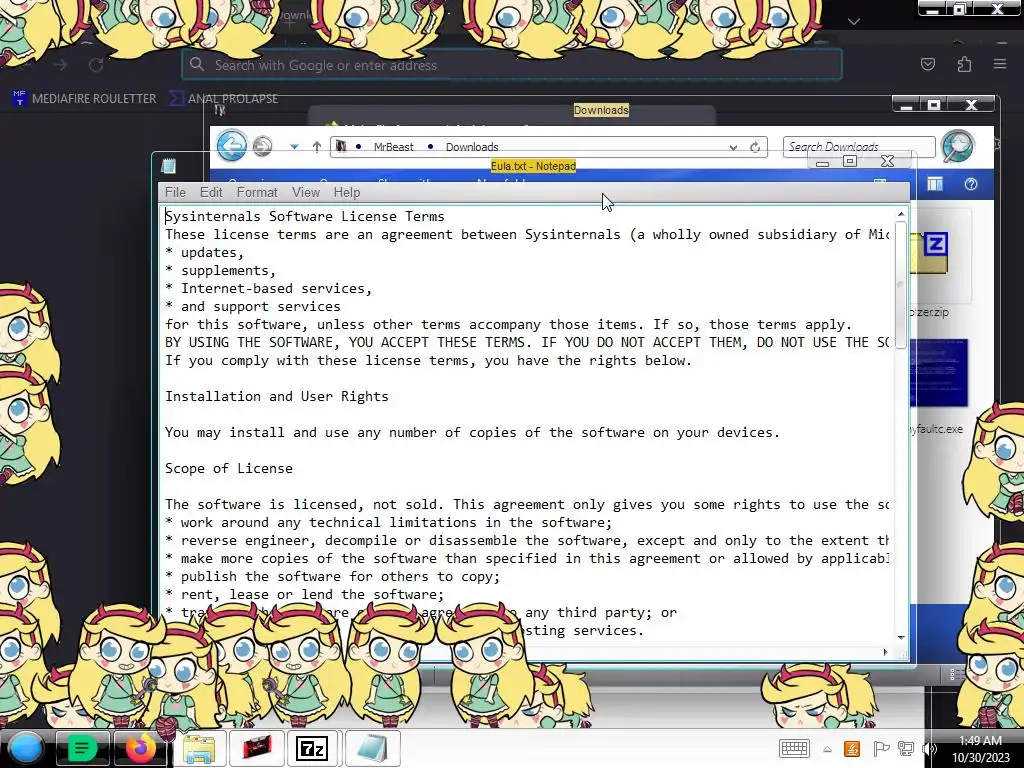Open the File menu in Notepad

point(175,193)
